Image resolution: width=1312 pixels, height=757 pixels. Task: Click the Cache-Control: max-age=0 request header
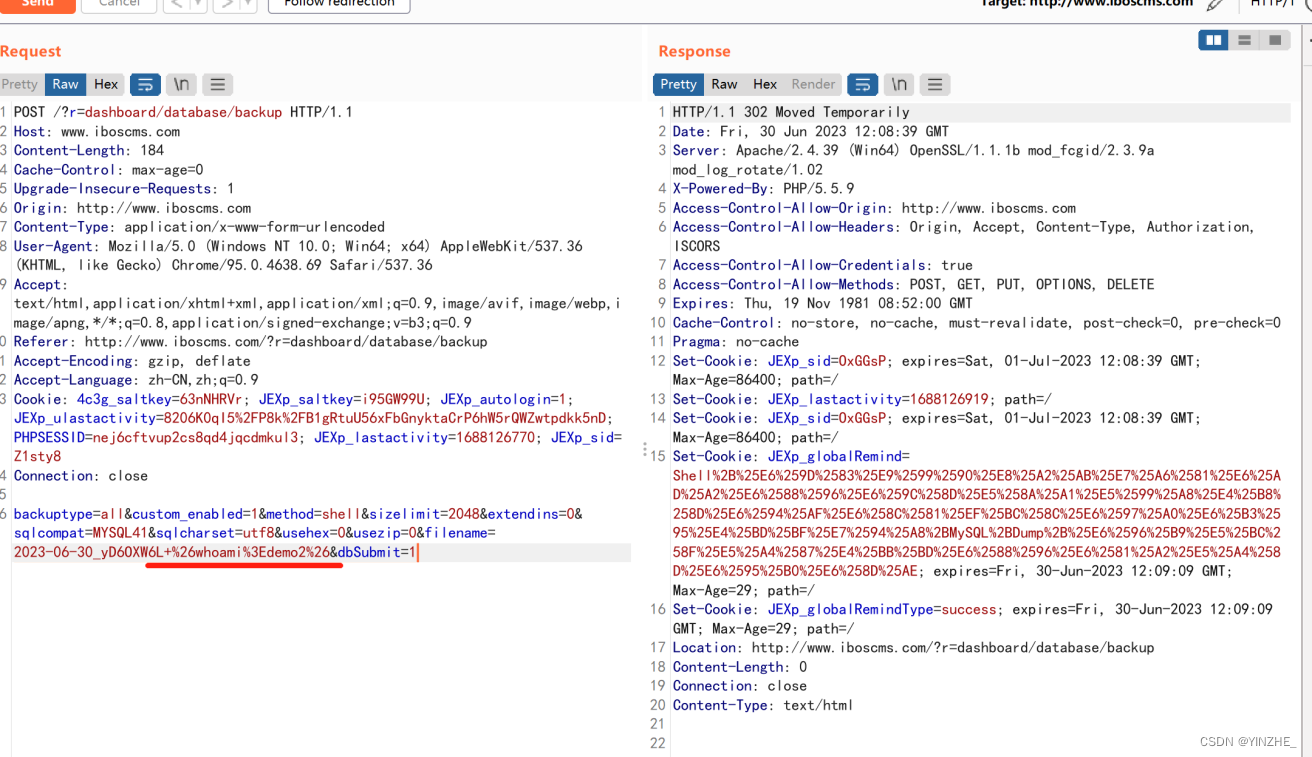[x=108, y=169]
